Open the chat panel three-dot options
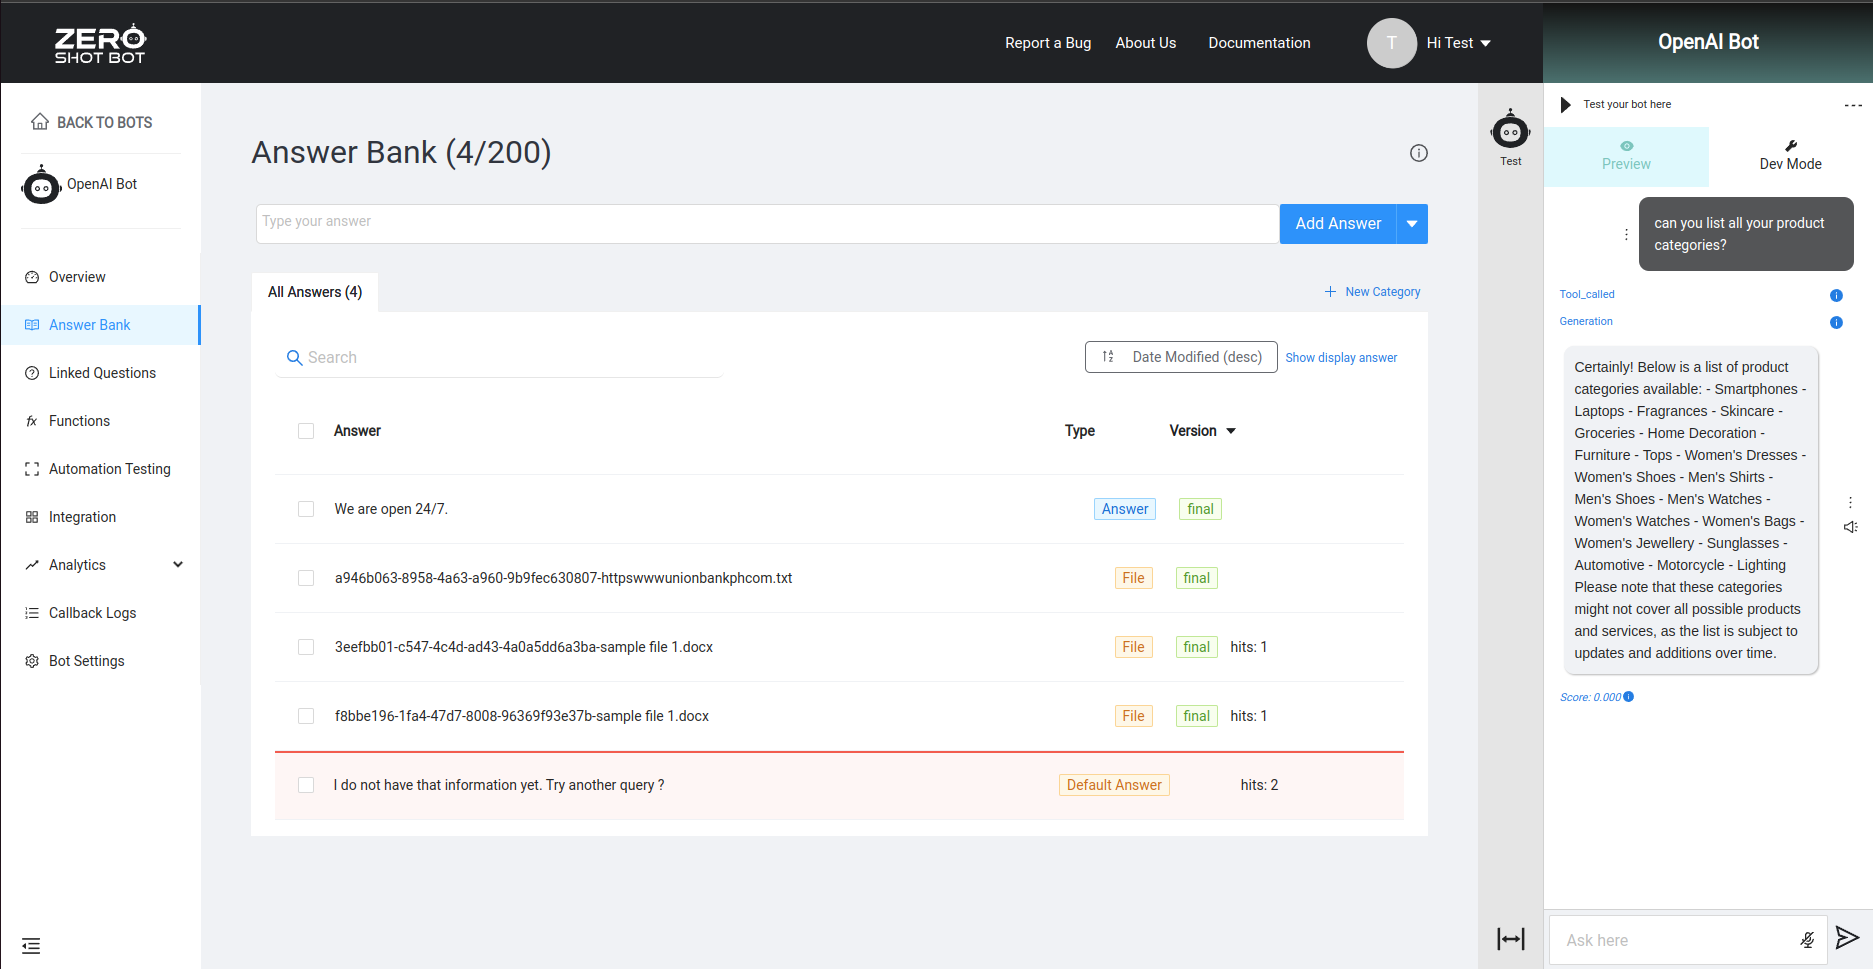The width and height of the screenshot is (1873, 969). click(x=1852, y=105)
